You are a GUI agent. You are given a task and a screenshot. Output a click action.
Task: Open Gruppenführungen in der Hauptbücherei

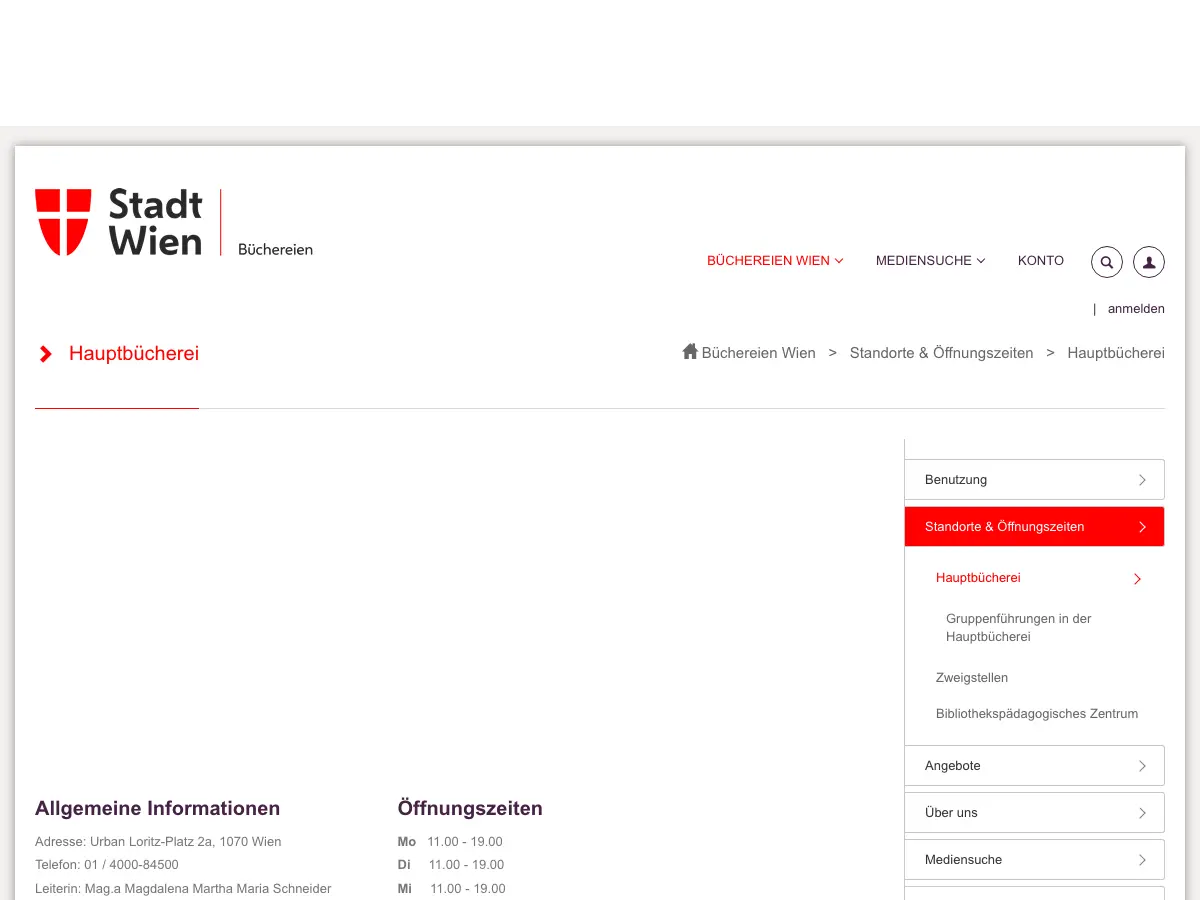point(1018,628)
